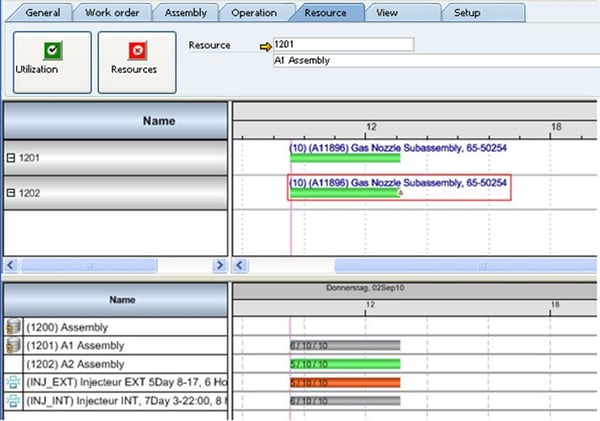This screenshot has height=421, width=600.
Task: Click Gas Nozzle Subassembly label in row 1202
Action: click(398, 183)
